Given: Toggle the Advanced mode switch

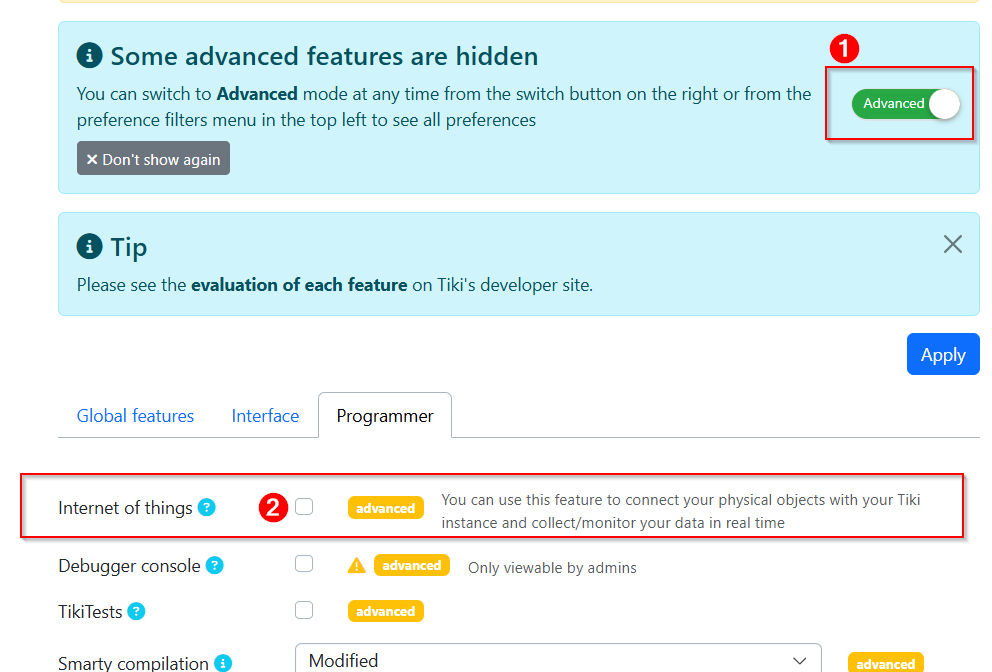Looking at the screenshot, I should point(906,104).
